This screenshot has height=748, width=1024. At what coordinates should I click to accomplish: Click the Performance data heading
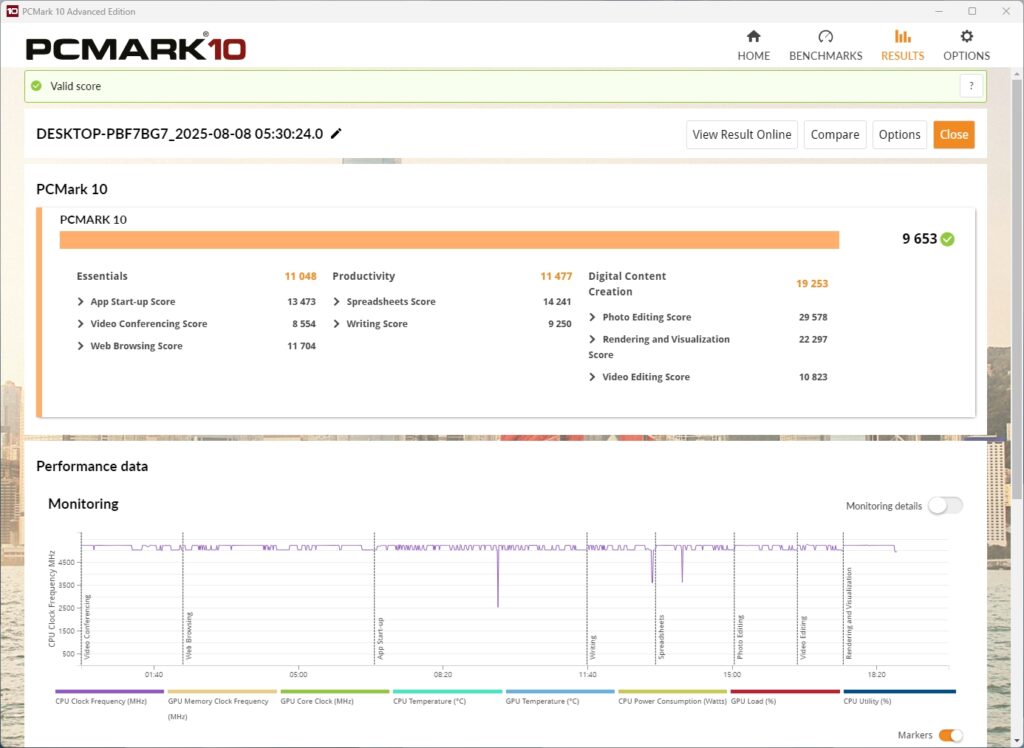click(92, 466)
